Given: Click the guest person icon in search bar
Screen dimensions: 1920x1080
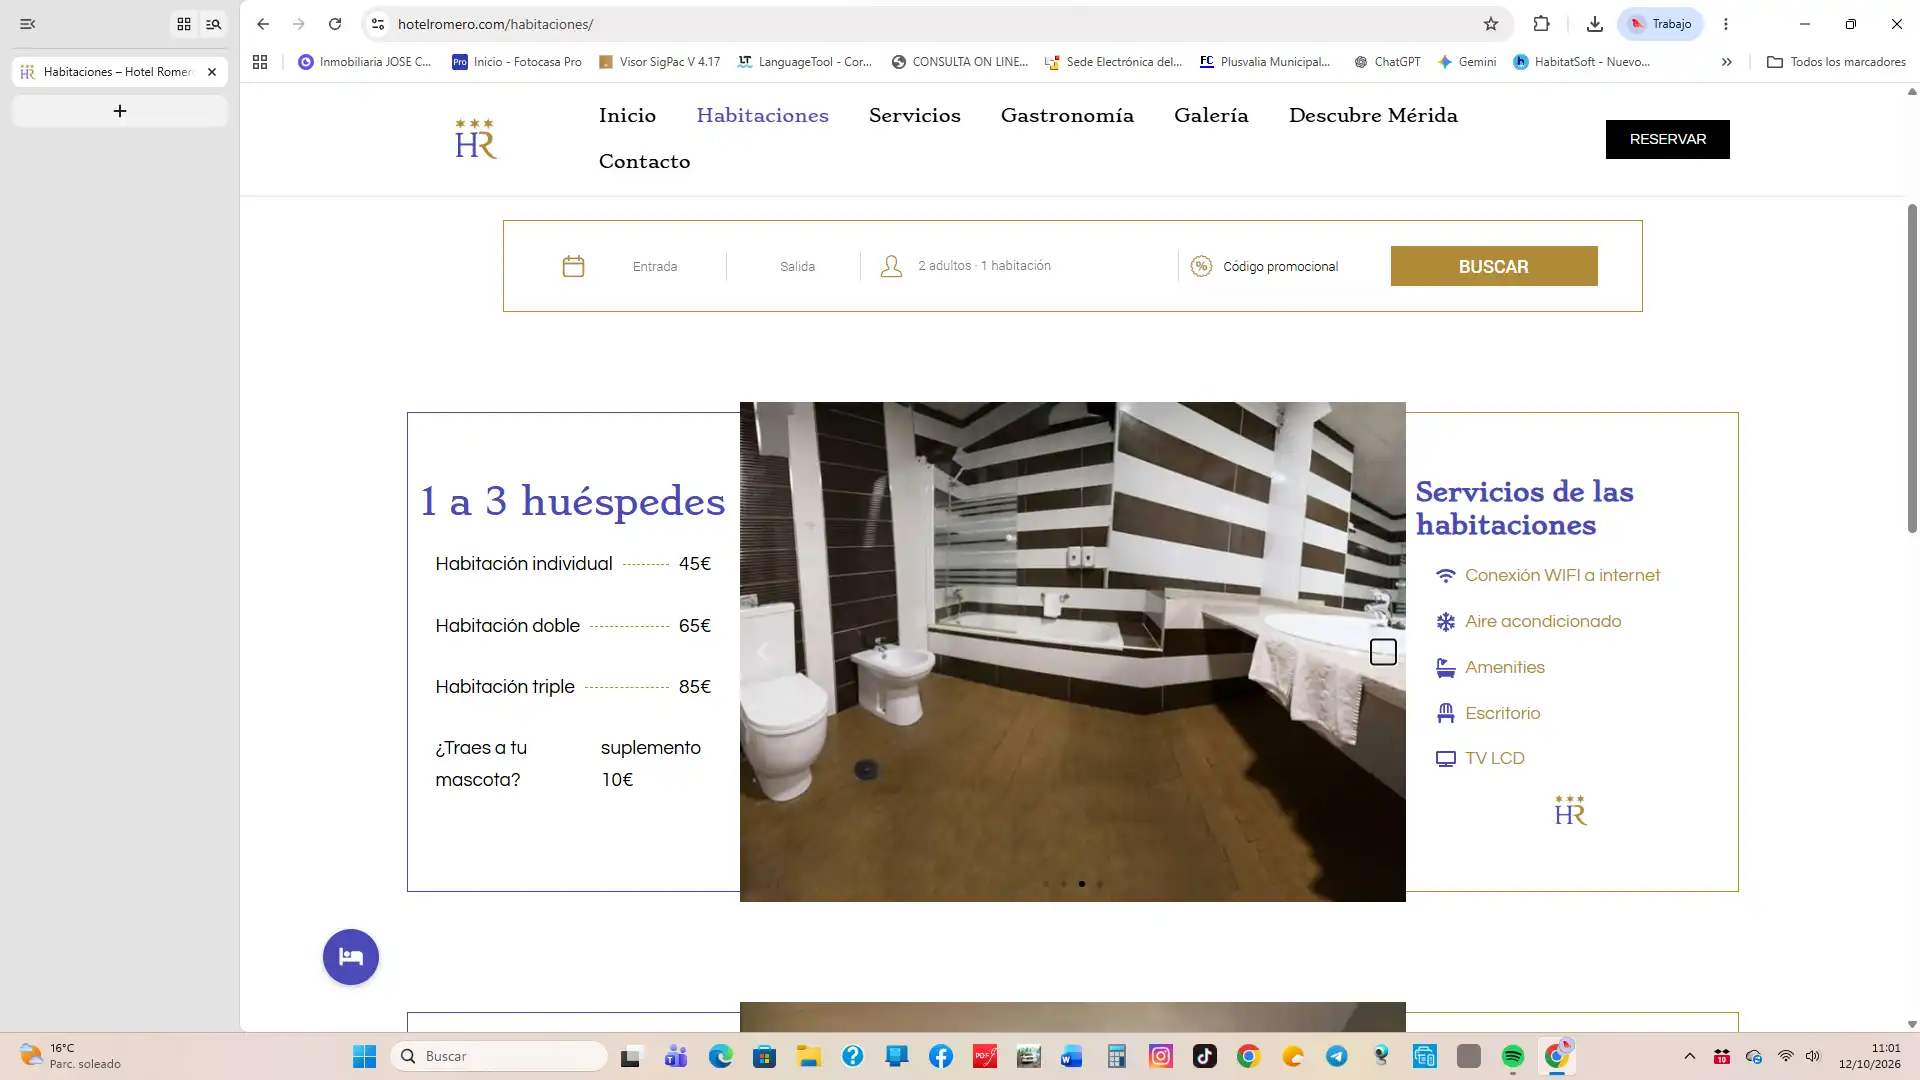Looking at the screenshot, I should click(x=891, y=266).
